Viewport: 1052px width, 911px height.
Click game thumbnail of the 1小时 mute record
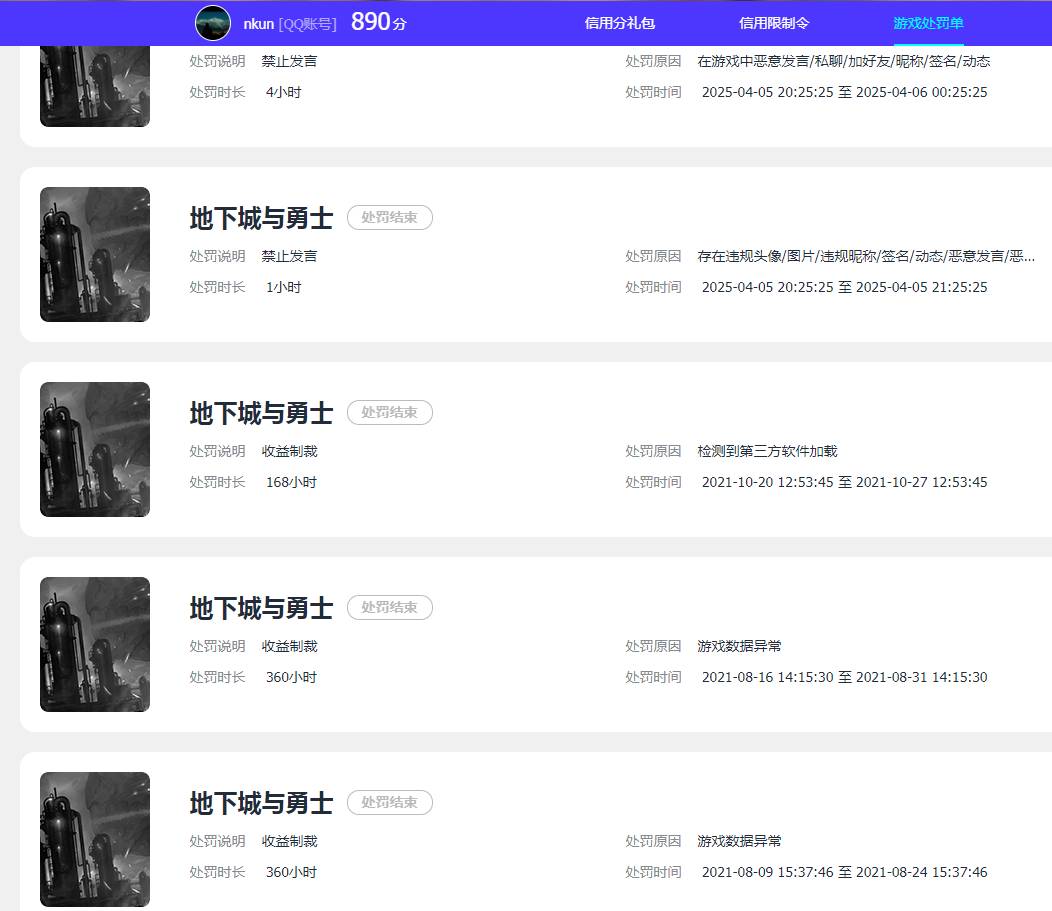click(95, 254)
